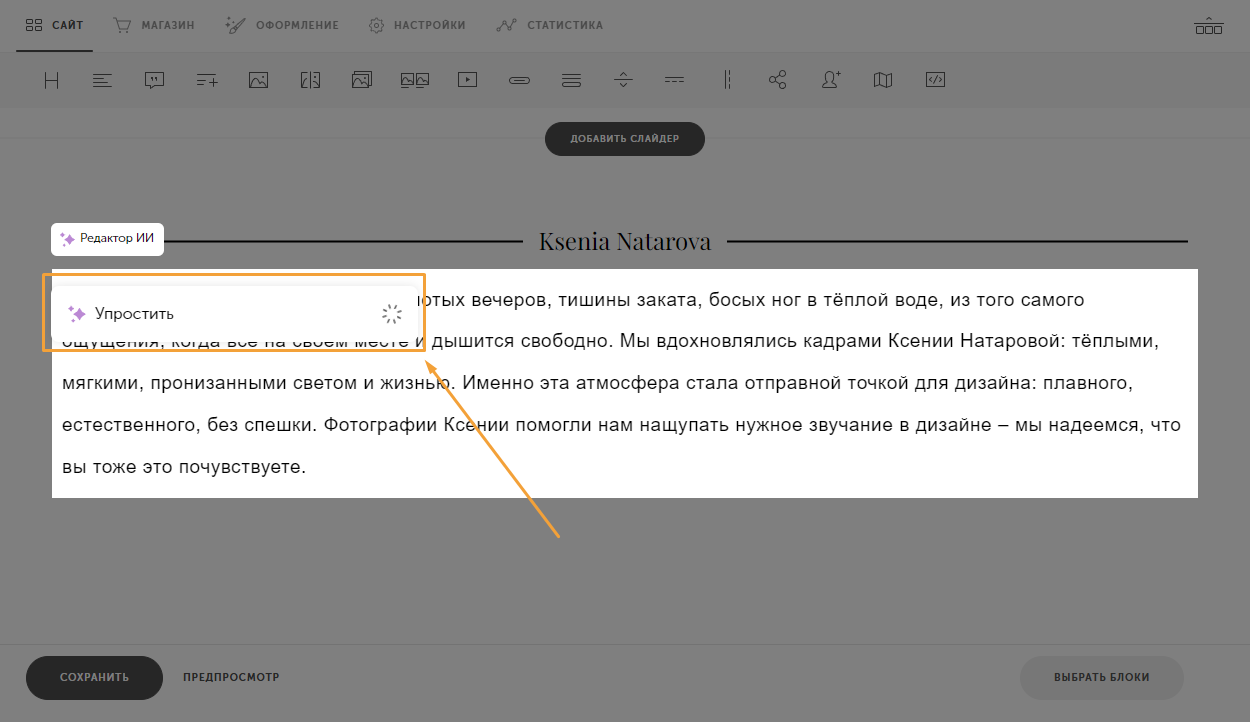This screenshot has width=1250, height=722.
Task: Add a dashed divider line block
Action: pos(675,81)
